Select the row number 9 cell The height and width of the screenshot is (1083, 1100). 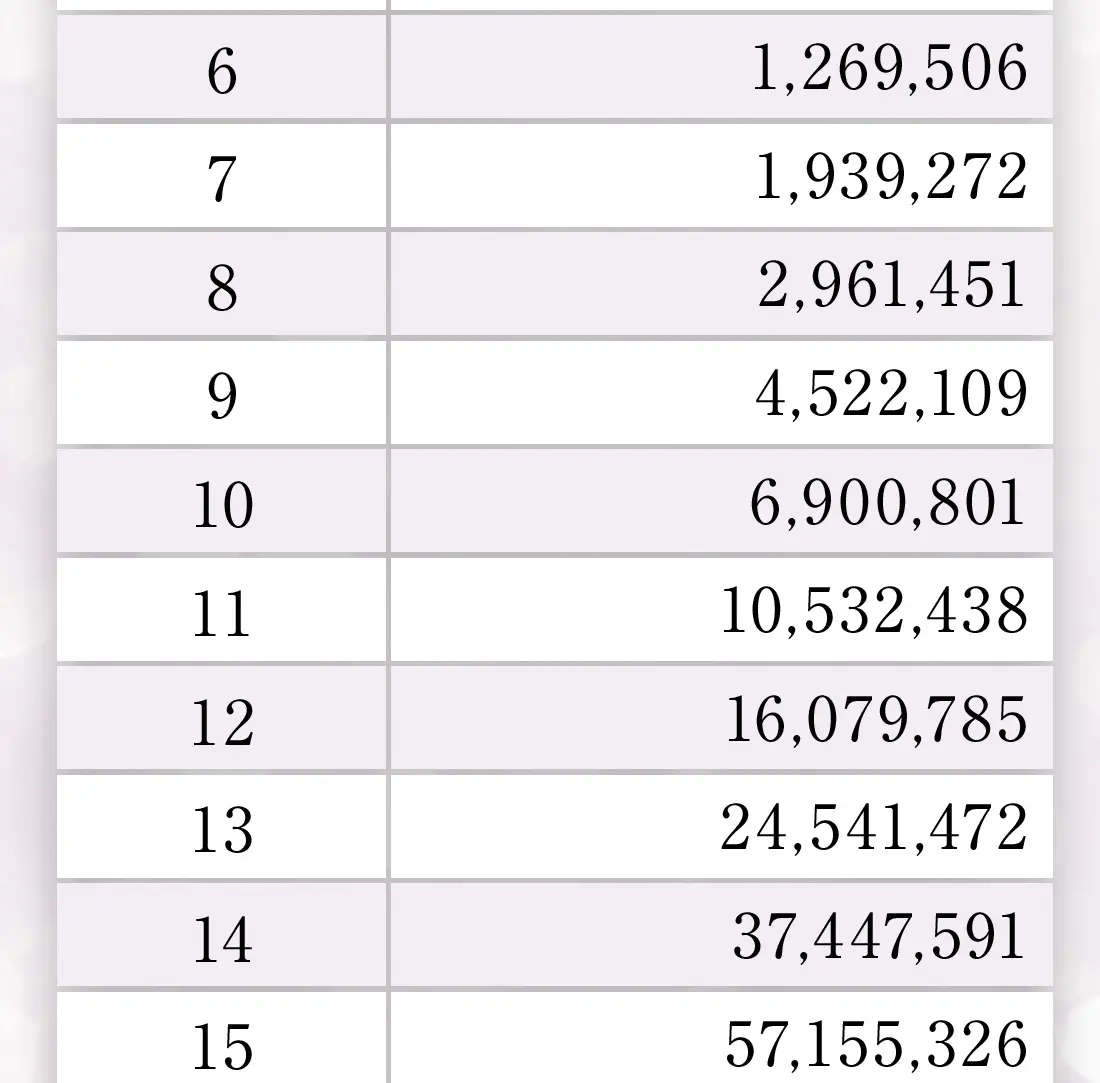[222, 395]
